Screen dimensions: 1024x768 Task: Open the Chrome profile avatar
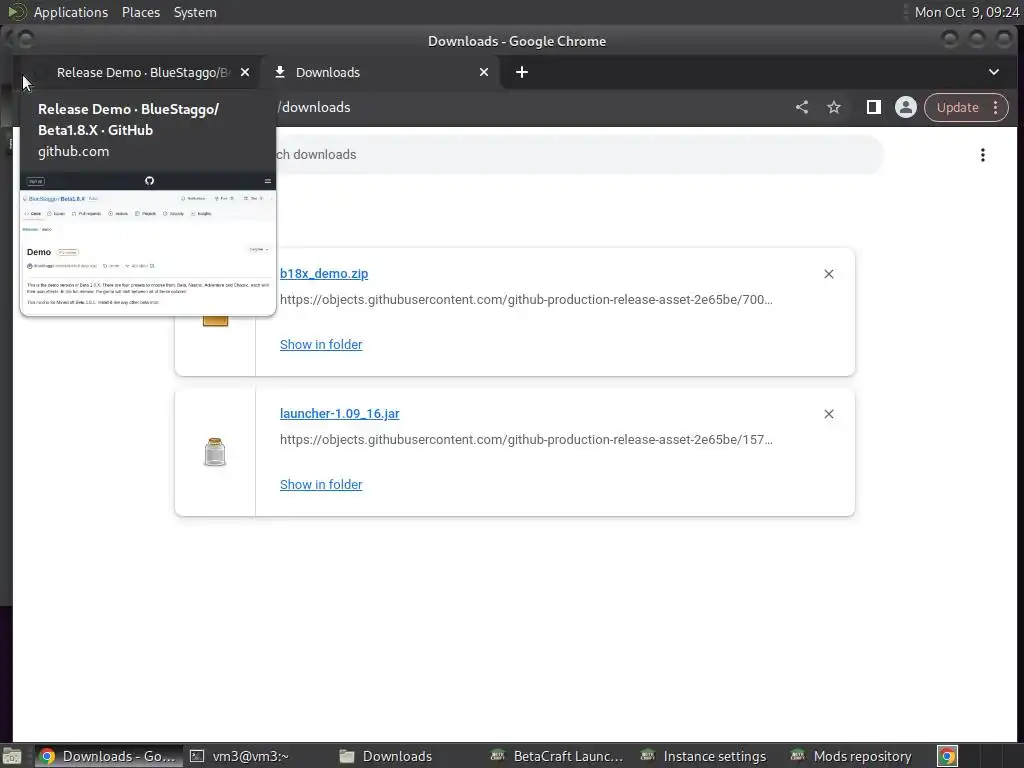[x=905, y=108]
